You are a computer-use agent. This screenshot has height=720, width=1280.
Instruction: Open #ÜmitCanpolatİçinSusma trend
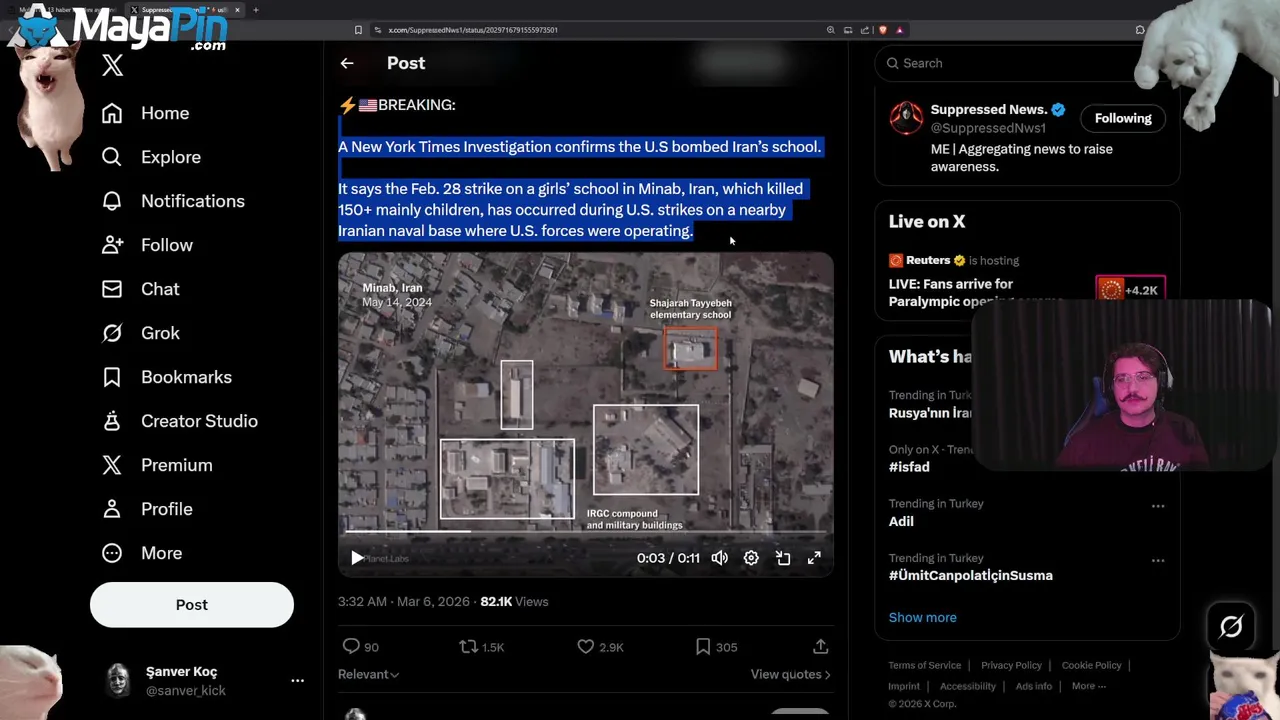[x=970, y=575]
